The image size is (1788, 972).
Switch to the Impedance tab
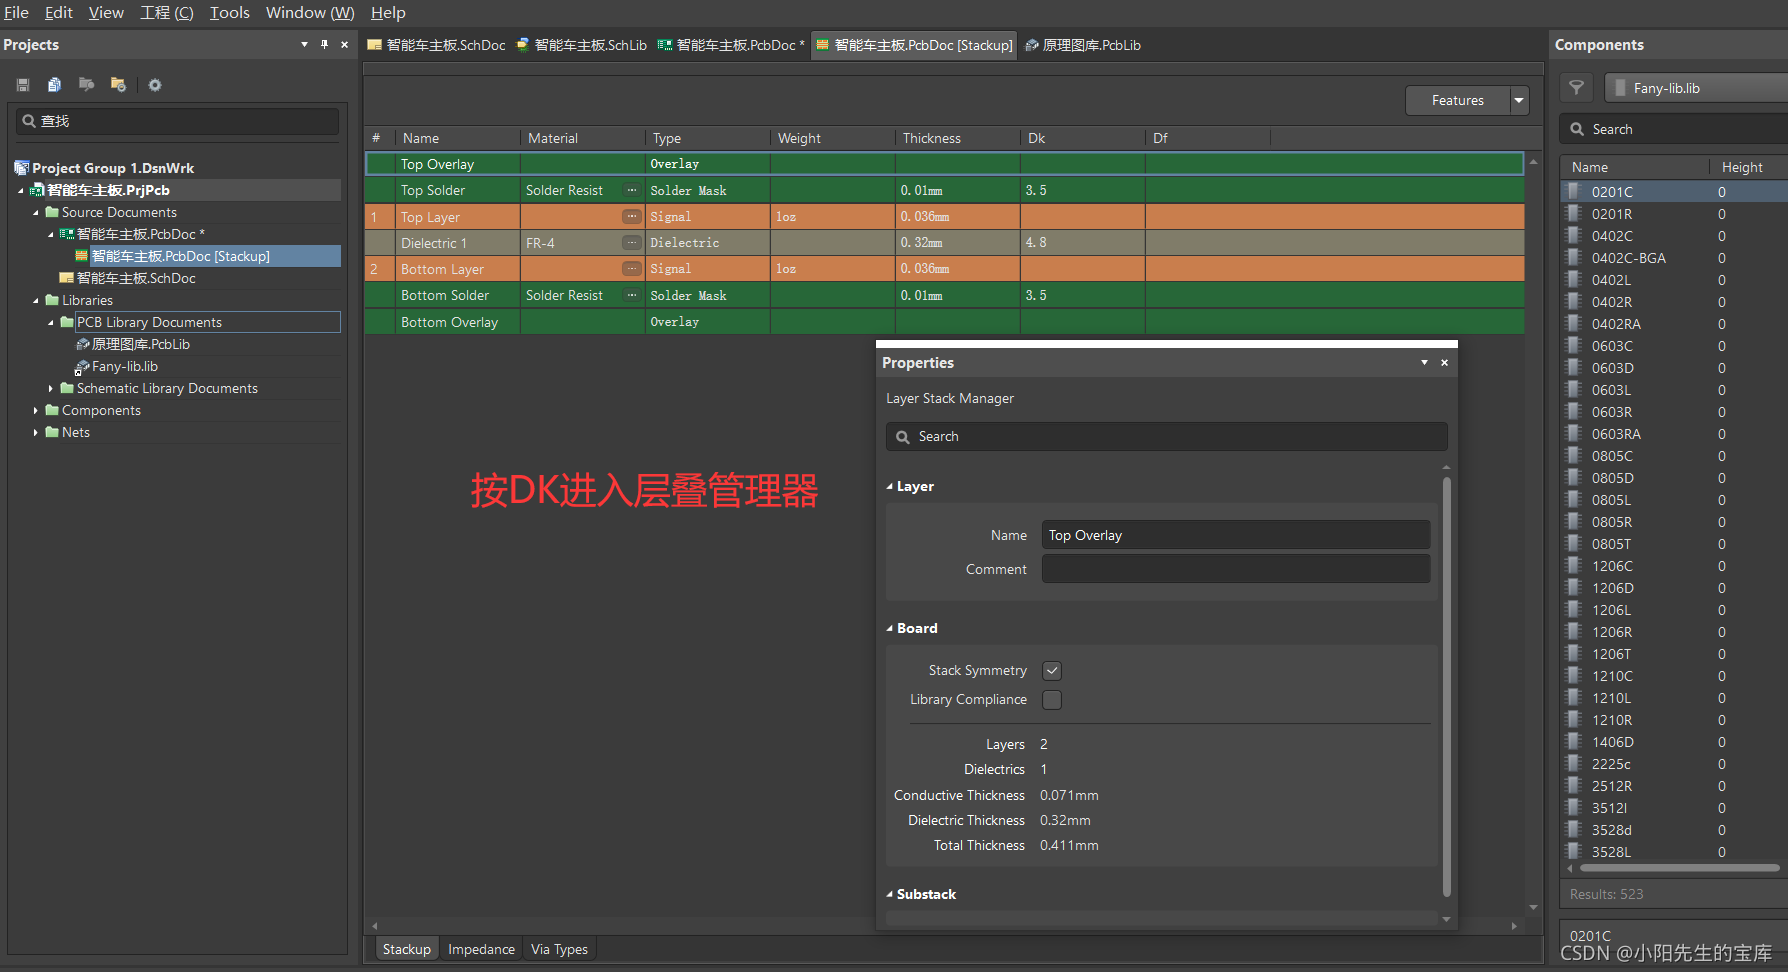481,949
